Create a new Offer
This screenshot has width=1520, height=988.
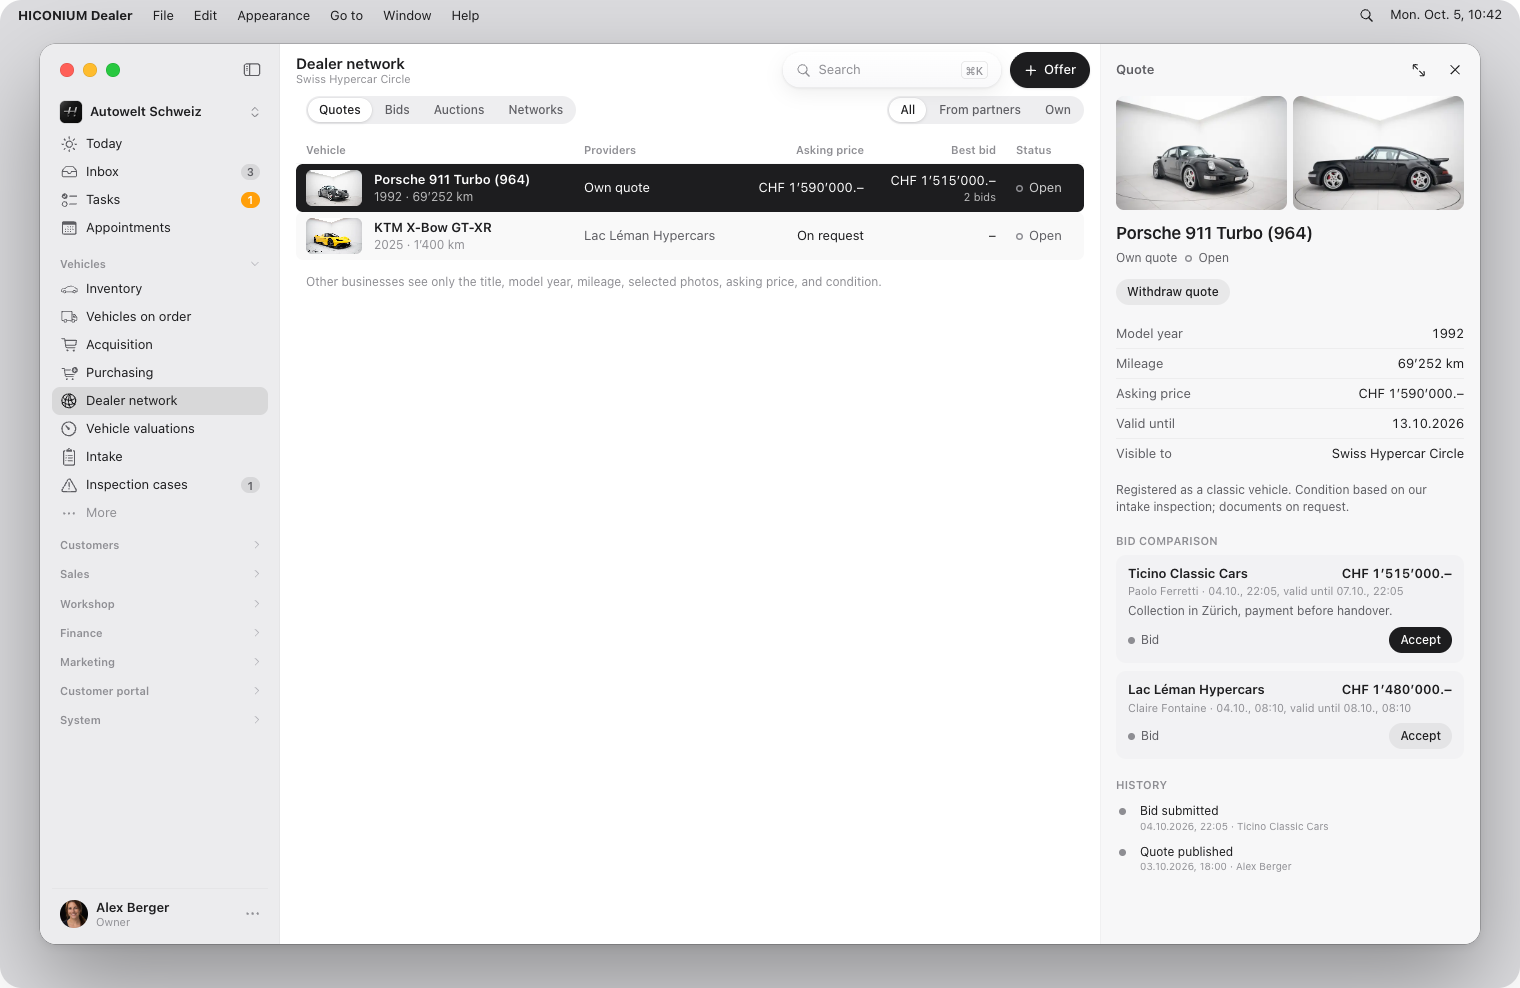click(1050, 70)
